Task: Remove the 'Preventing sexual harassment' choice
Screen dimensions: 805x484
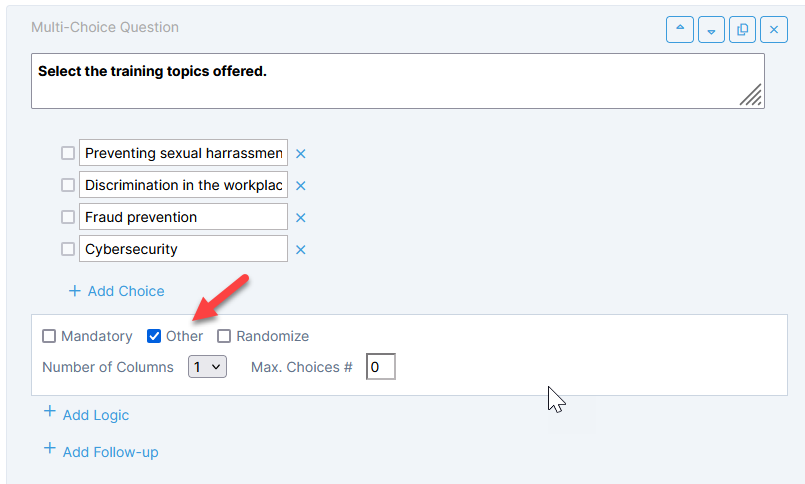Action: tap(300, 154)
